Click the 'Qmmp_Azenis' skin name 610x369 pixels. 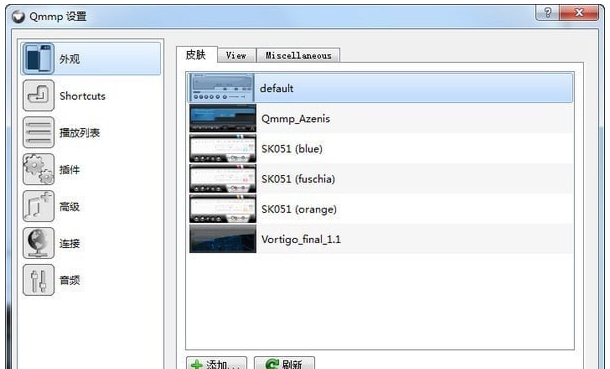click(x=296, y=119)
